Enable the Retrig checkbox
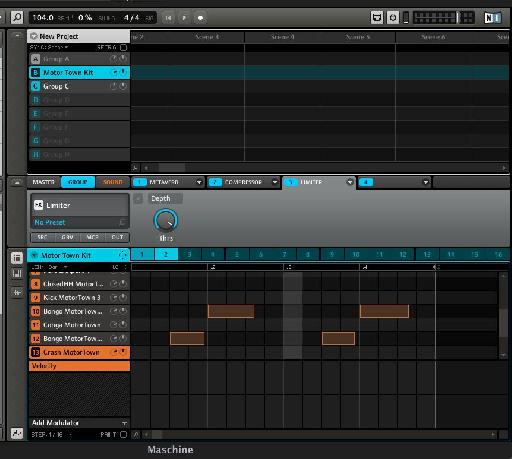The width and height of the screenshot is (512, 459). pyautogui.click(x=123, y=47)
